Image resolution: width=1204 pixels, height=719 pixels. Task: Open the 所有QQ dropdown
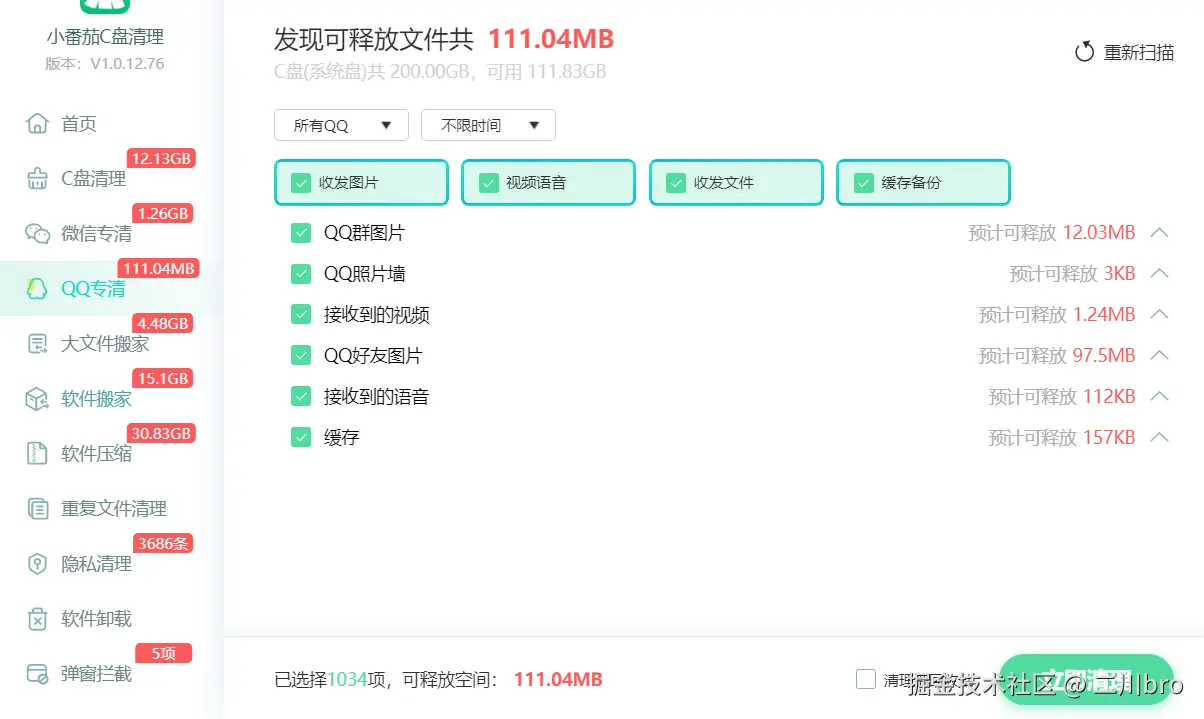341,125
